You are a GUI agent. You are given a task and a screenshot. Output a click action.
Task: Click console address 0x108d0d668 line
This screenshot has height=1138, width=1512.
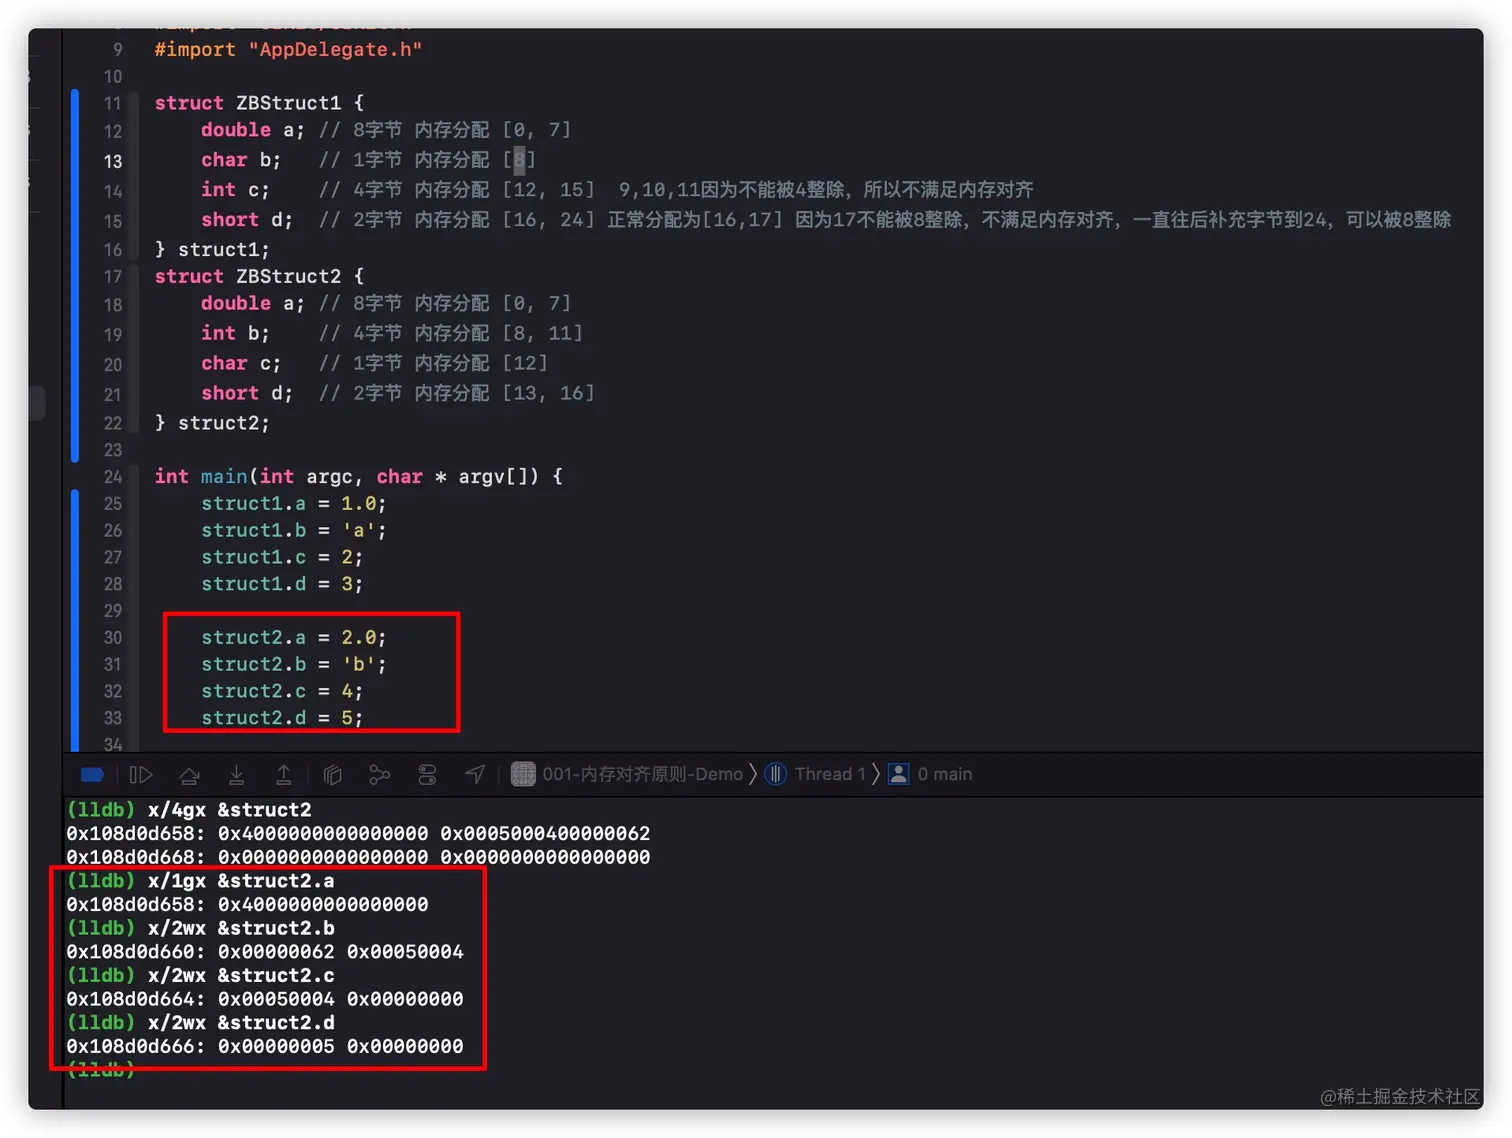[x=358, y=858]
